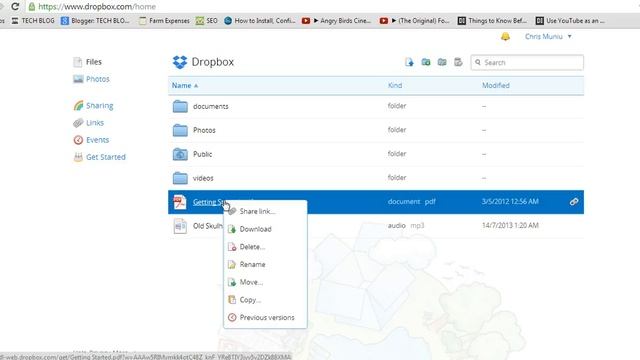
Task: Click the Links chain icon in sidebar
Action: pyautogui.click(x=78, y=123)
